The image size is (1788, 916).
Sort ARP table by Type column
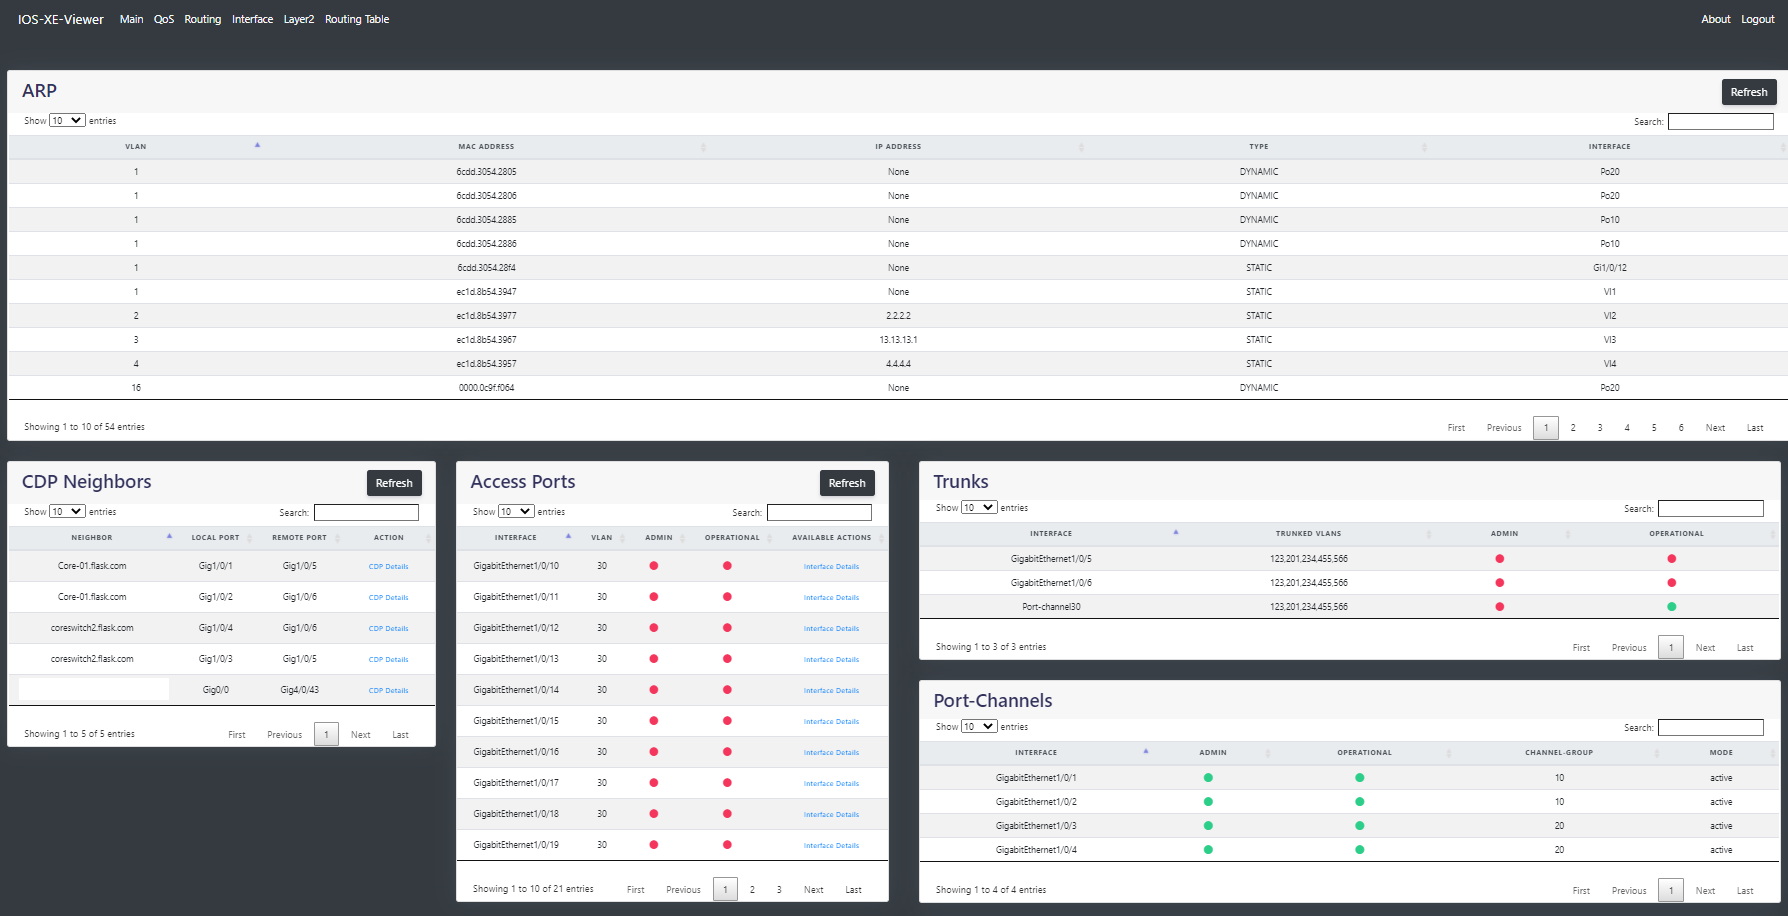pos(1258,147)
